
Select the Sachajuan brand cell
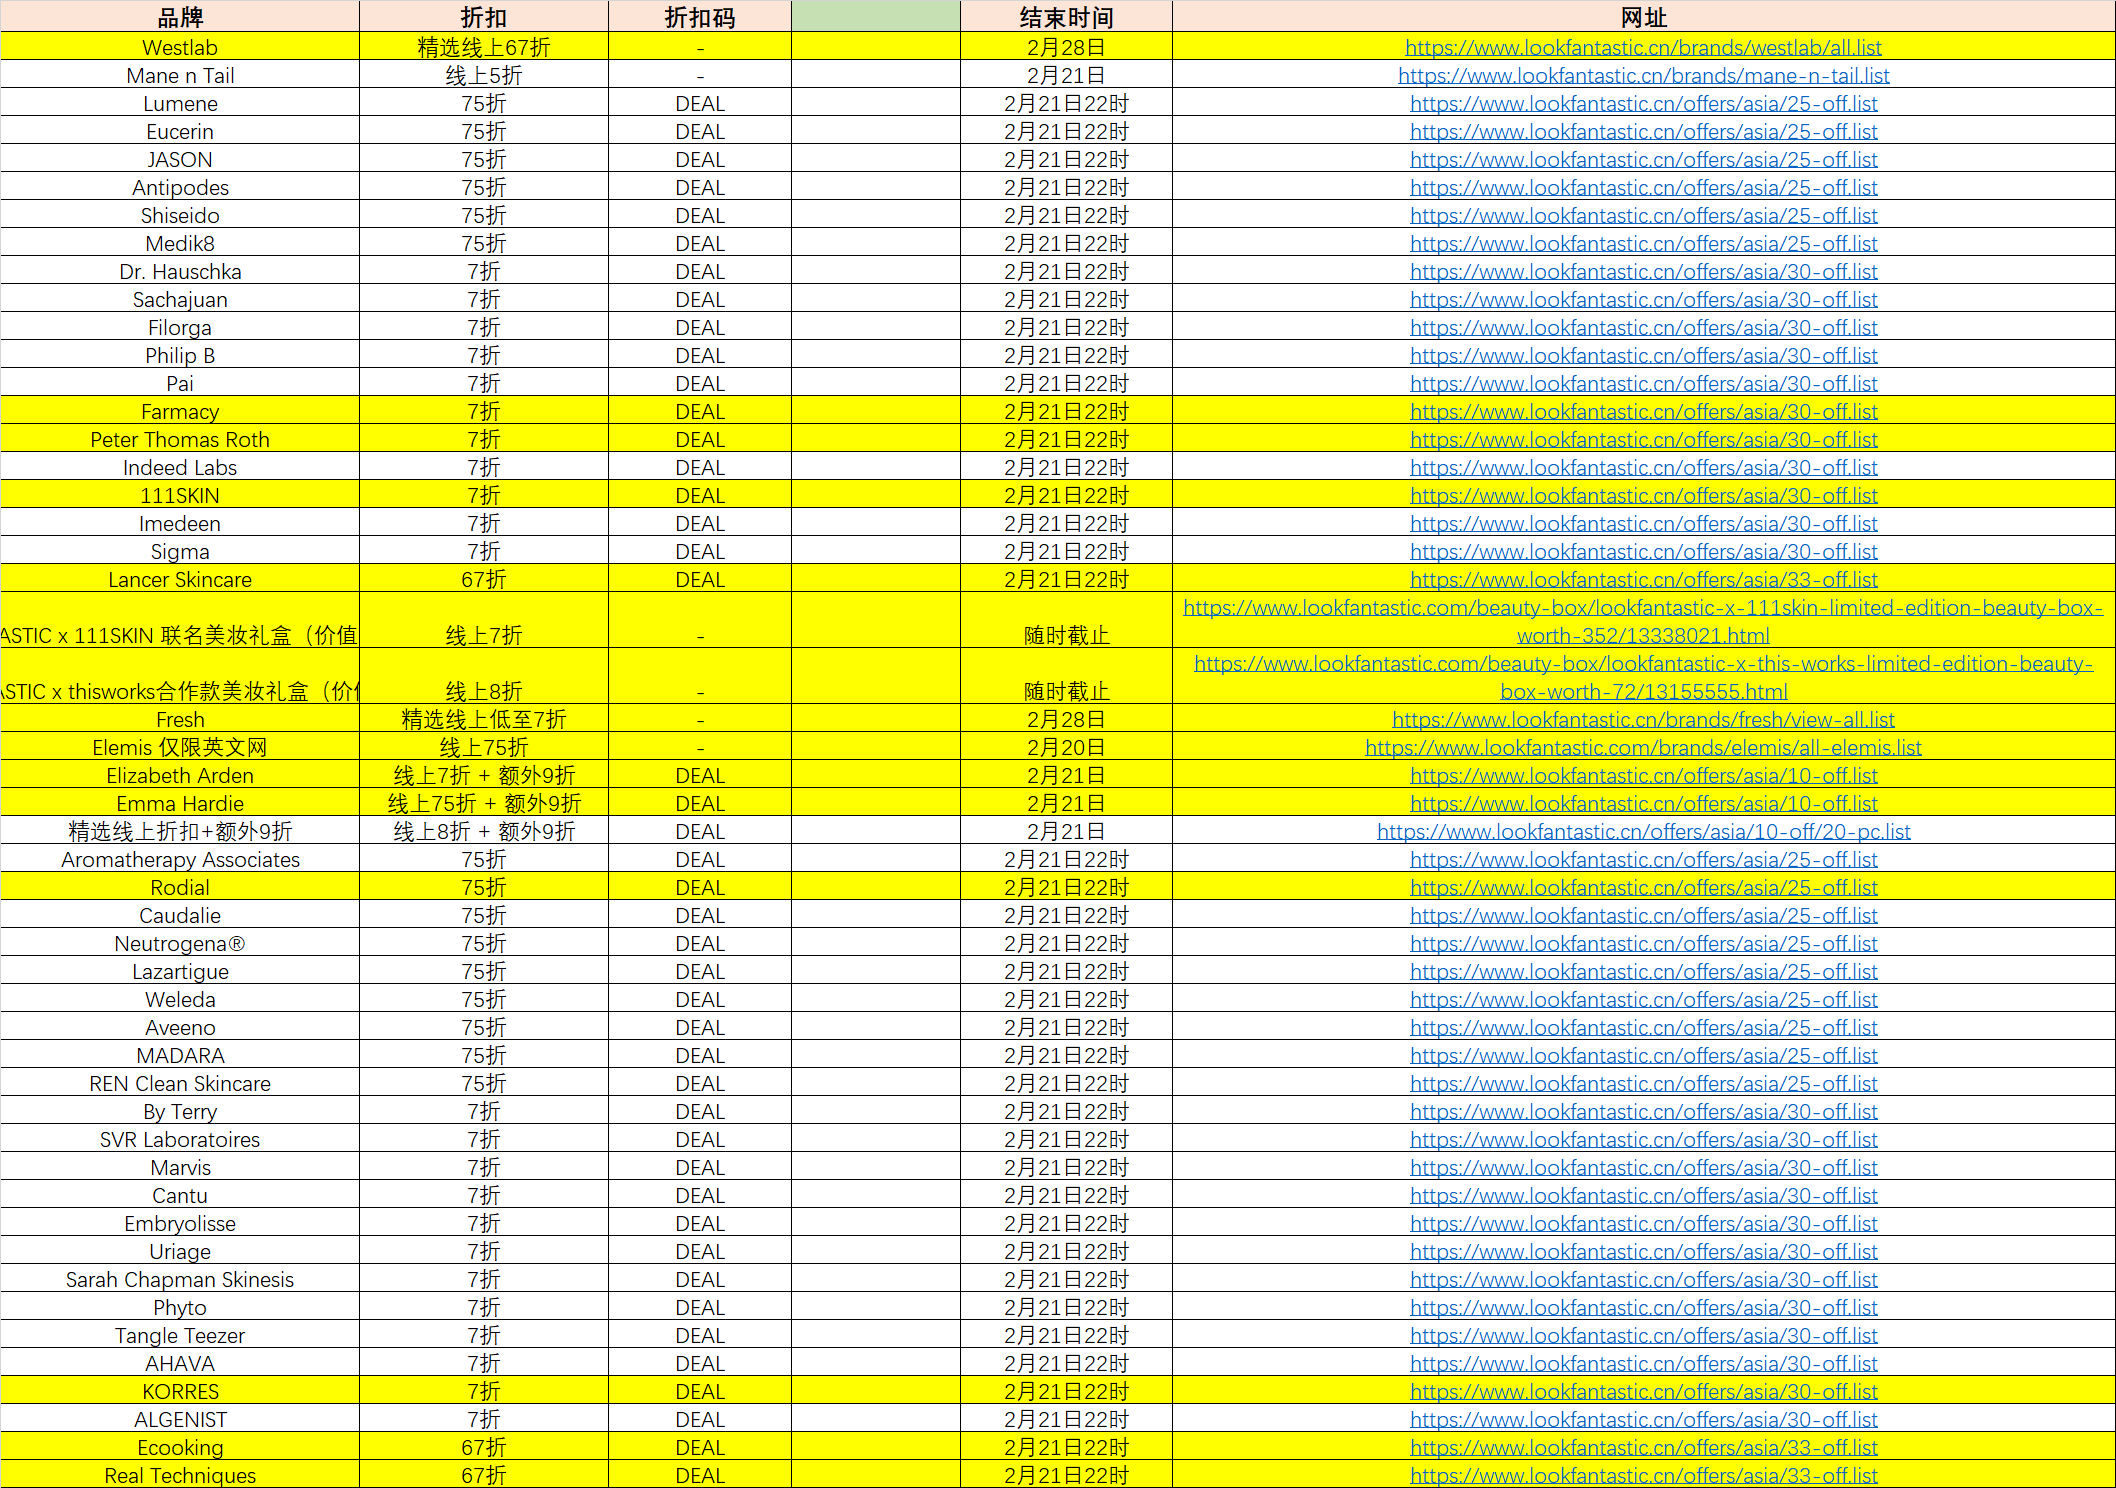[x=180, y=299]
